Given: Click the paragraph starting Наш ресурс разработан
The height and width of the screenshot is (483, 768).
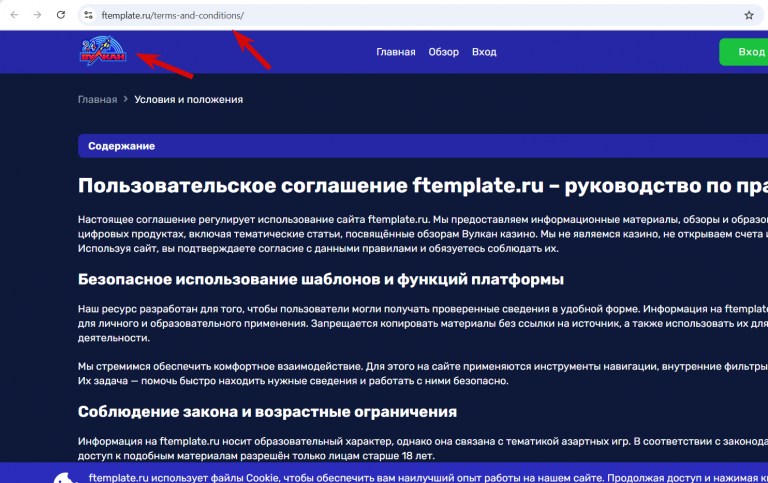Looking at the screenshot, I should [423, 323].
